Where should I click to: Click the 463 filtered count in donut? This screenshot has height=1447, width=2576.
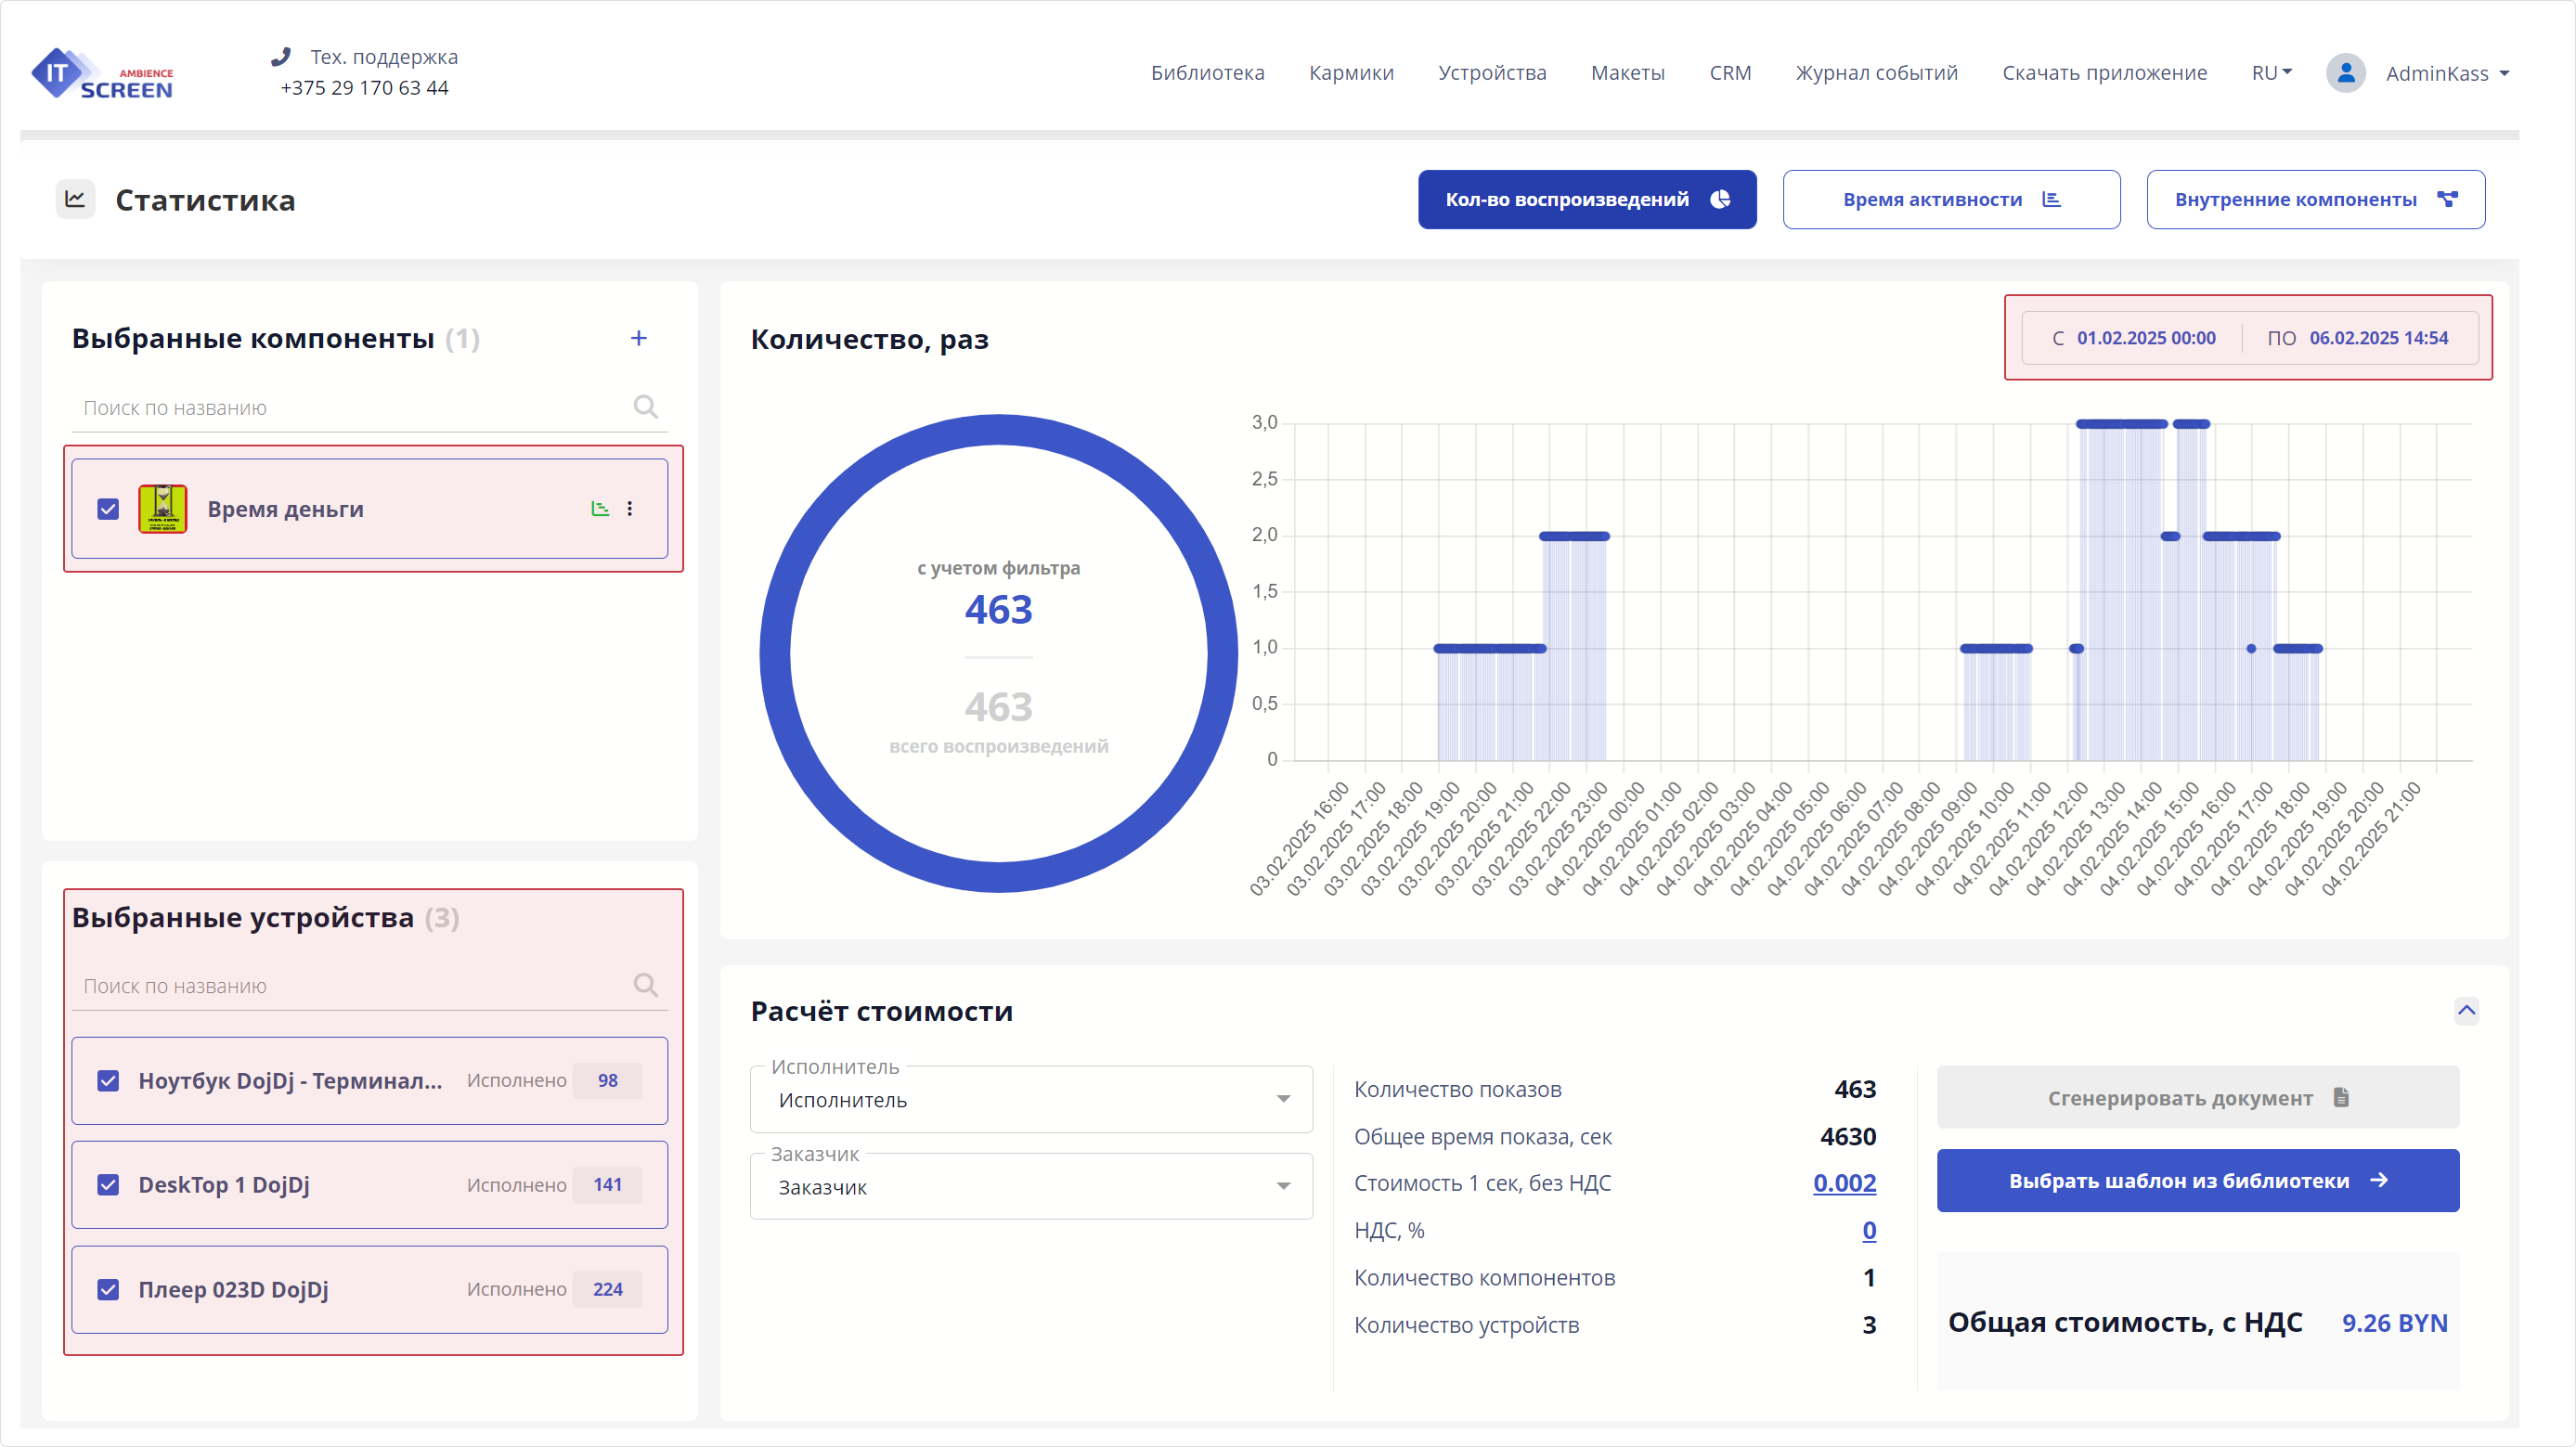point(998,610)
